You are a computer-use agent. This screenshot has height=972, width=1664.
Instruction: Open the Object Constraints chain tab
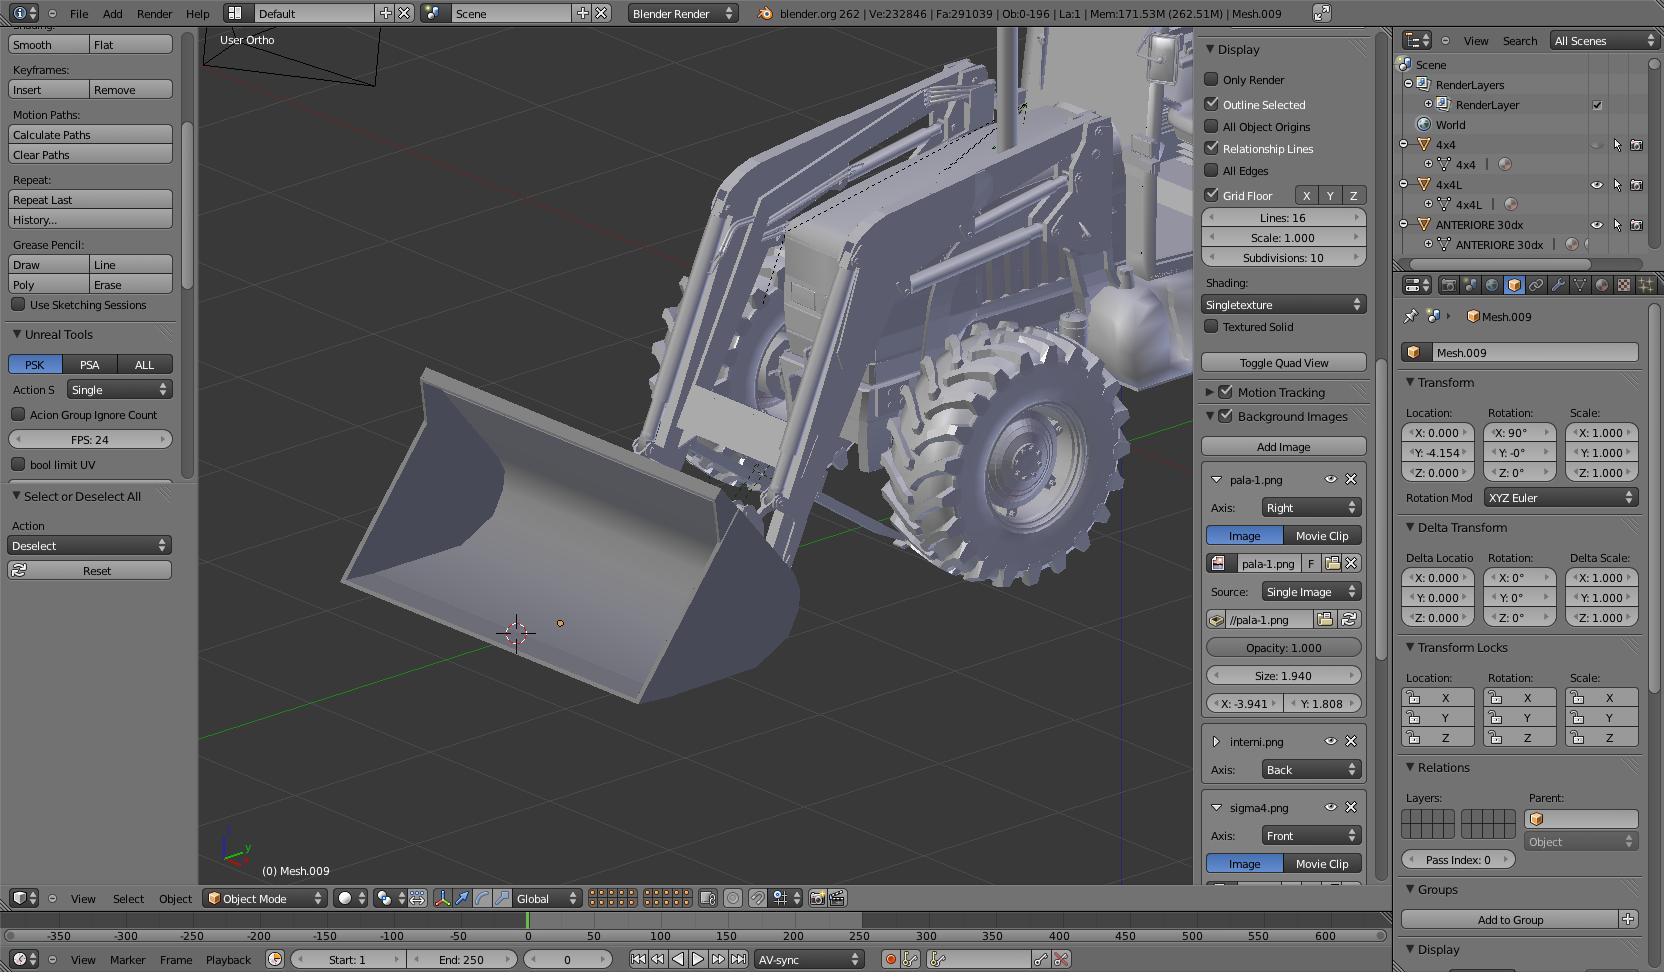pyautogui.click(x=1536, y=285)
